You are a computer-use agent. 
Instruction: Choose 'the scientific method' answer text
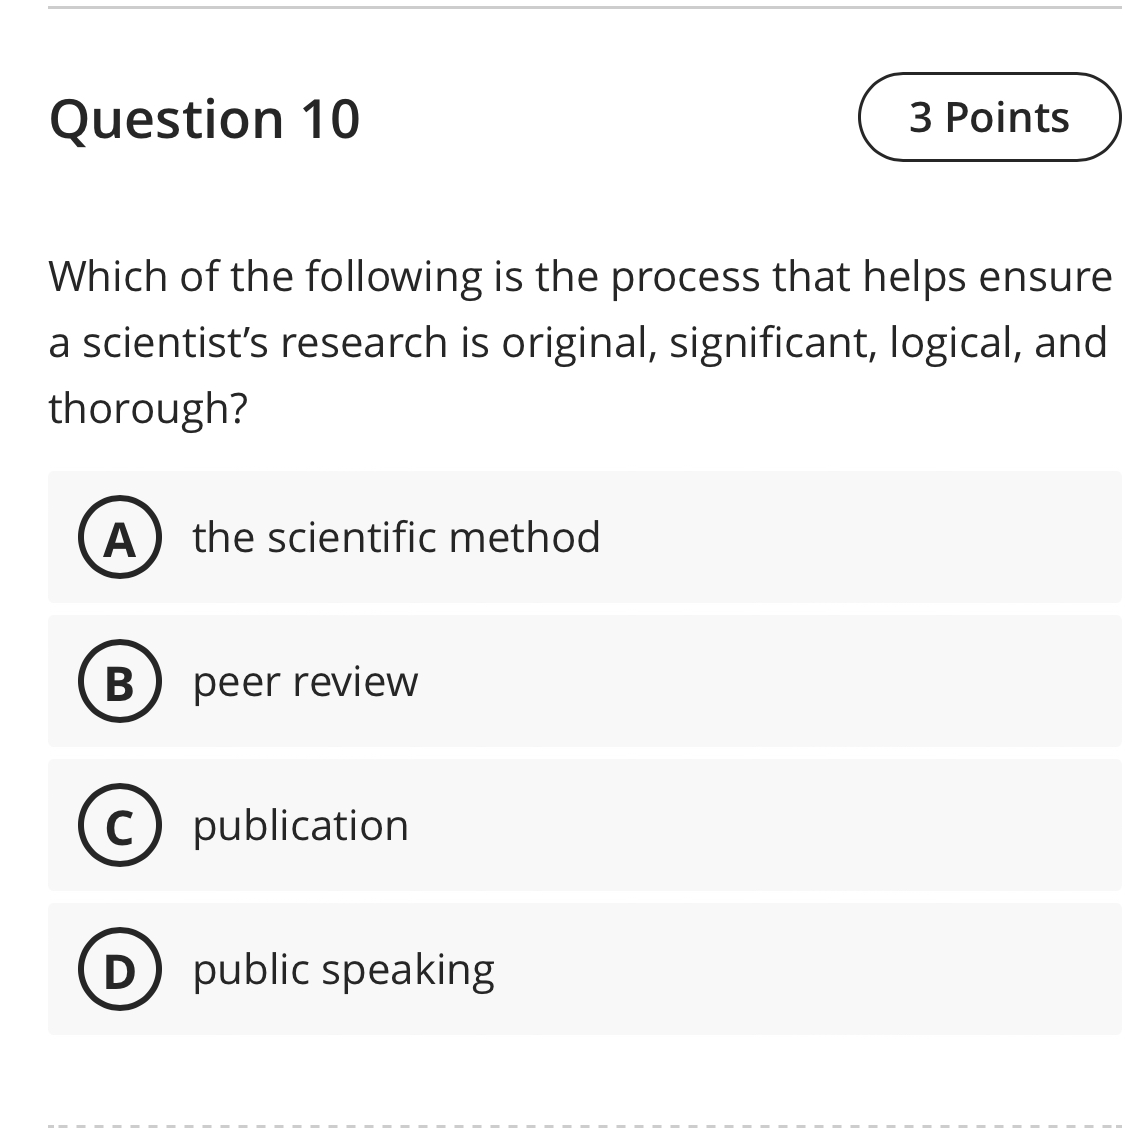(396, 537)
